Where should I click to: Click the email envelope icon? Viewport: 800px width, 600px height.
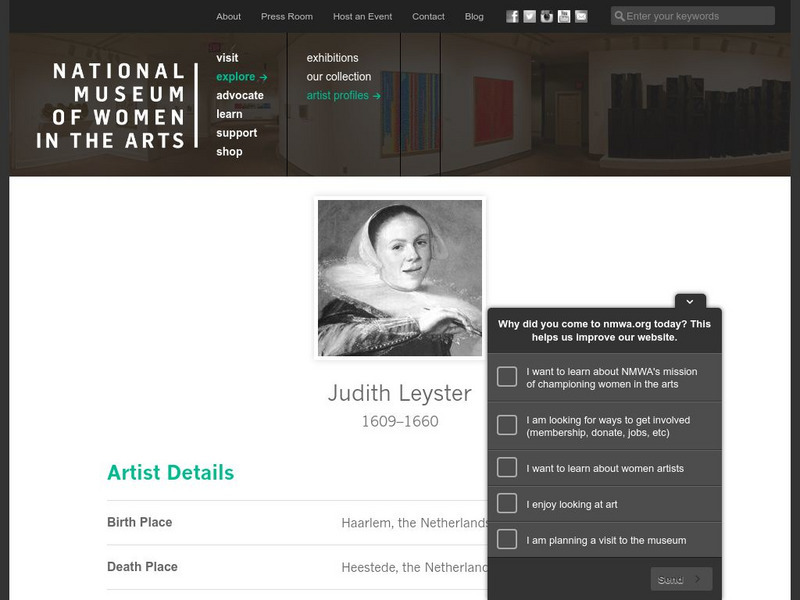(x=581, y=16)
